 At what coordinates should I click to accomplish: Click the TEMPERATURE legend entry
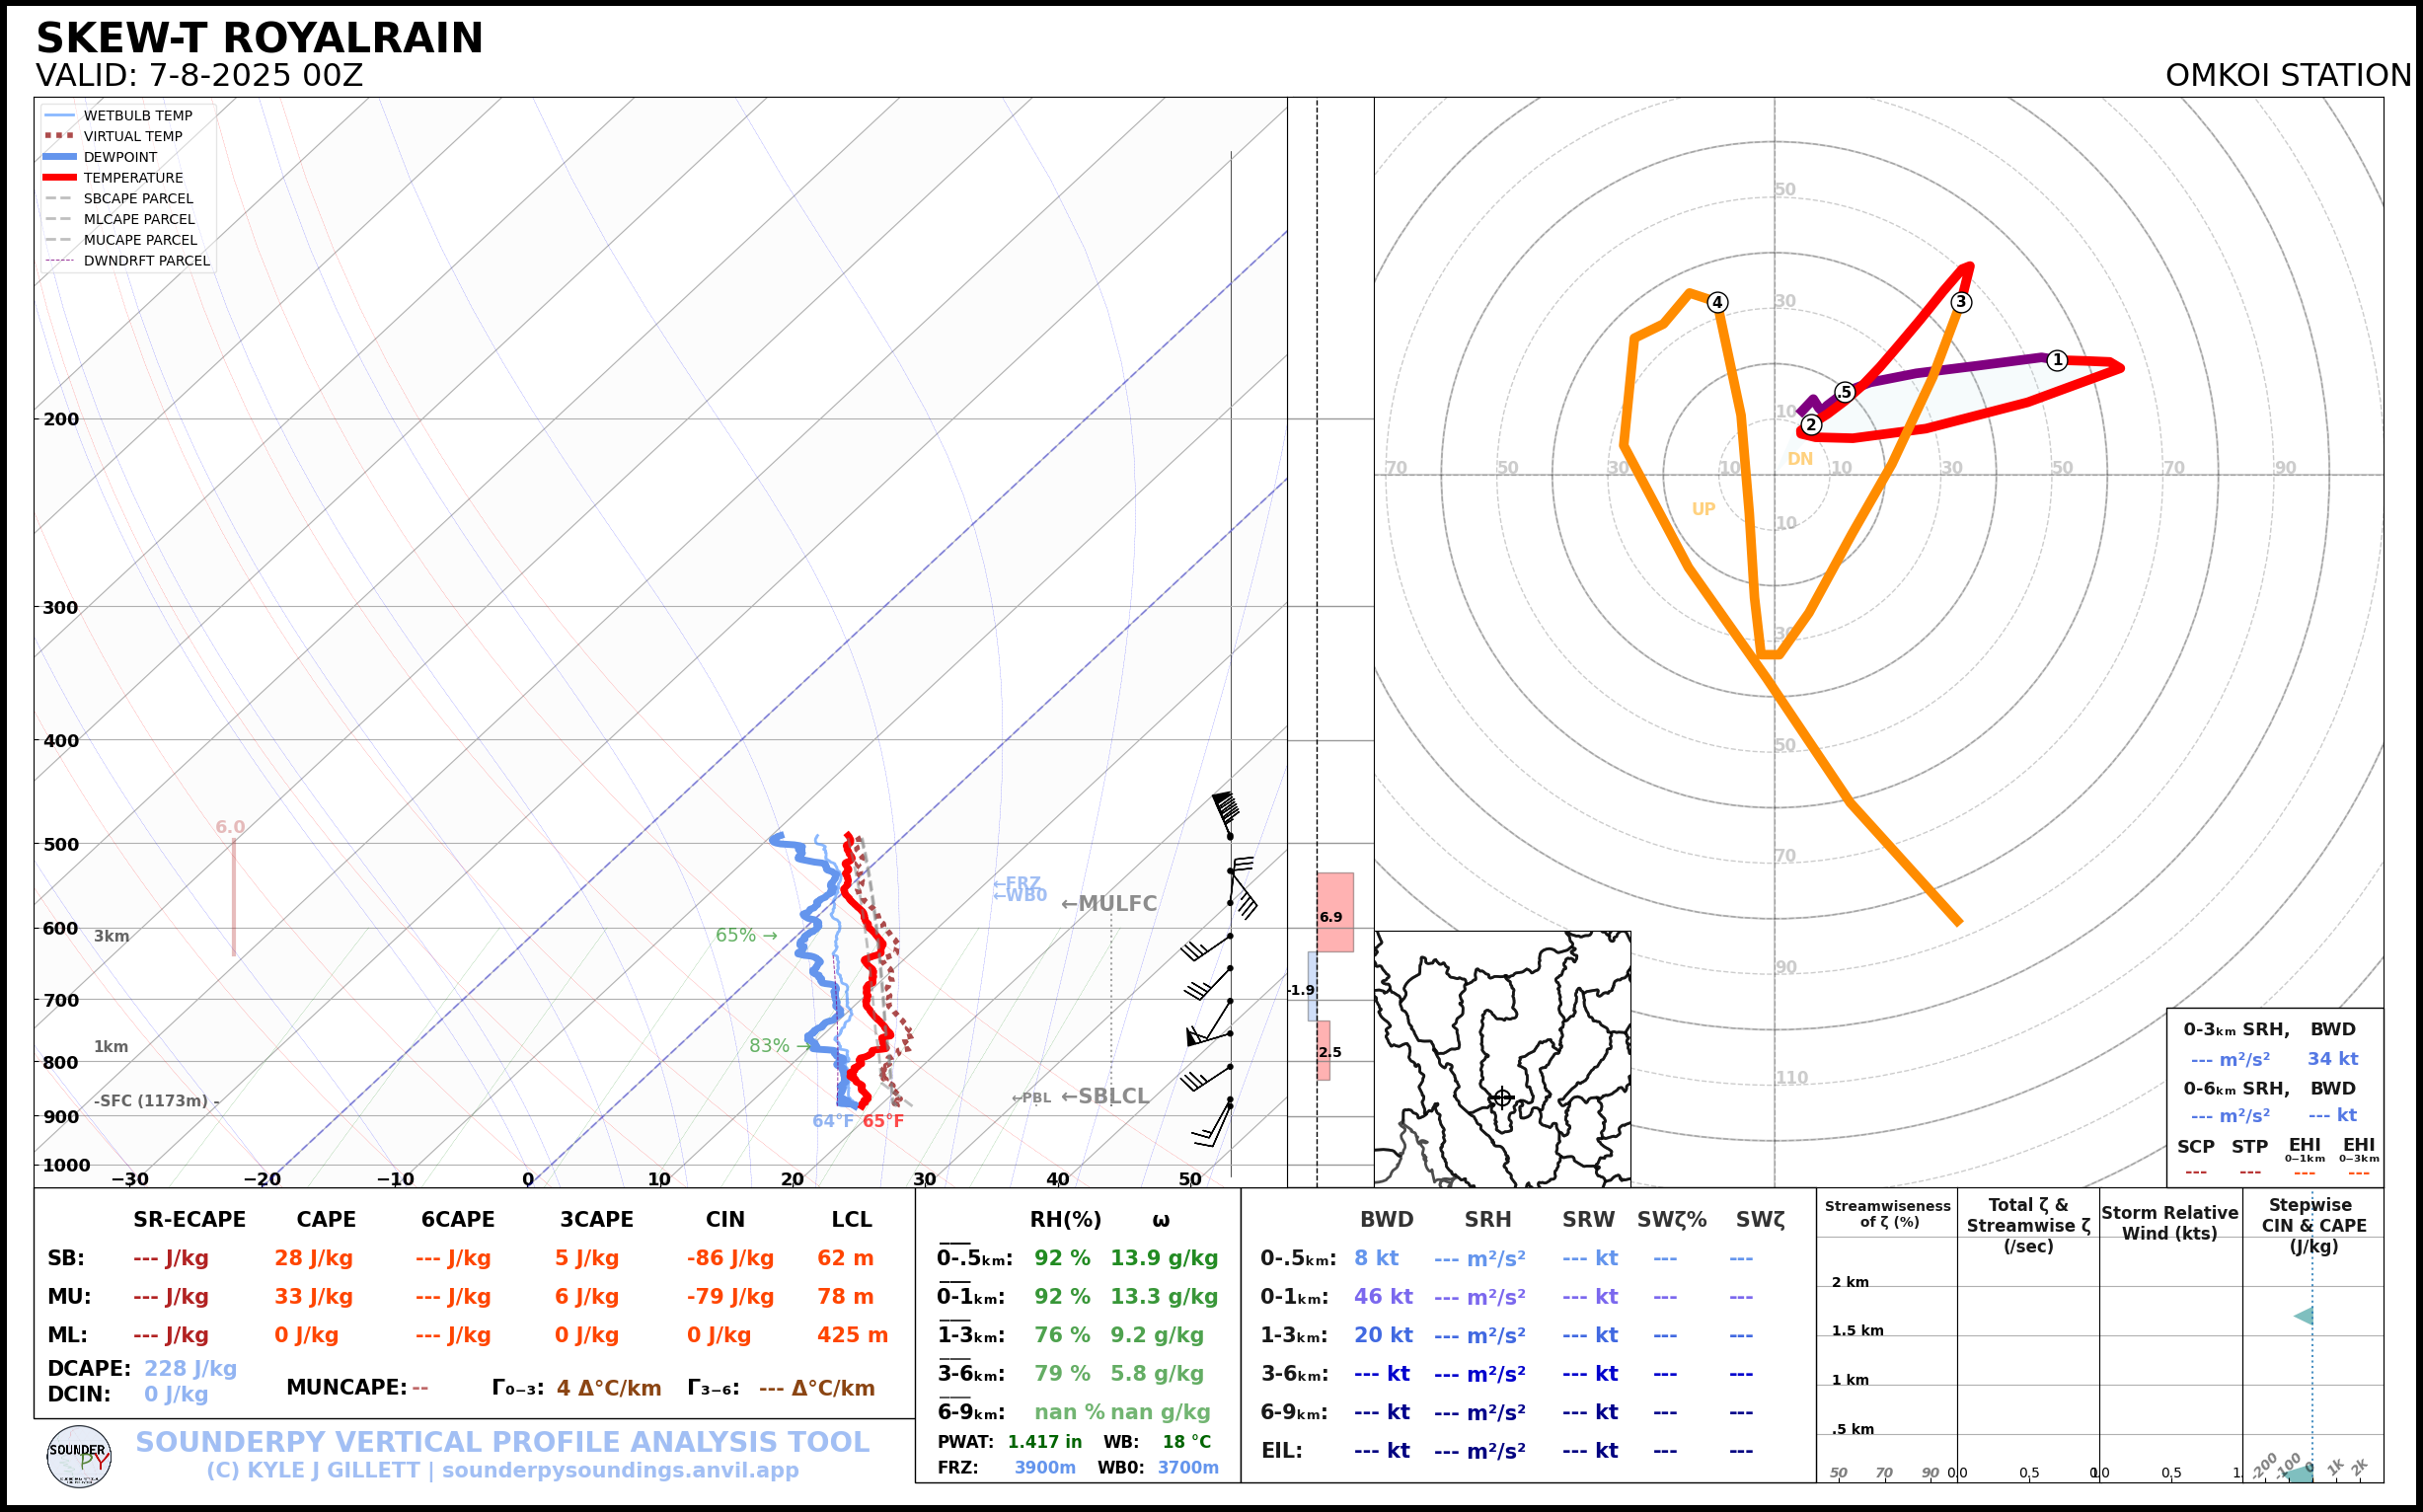point(133,178)
